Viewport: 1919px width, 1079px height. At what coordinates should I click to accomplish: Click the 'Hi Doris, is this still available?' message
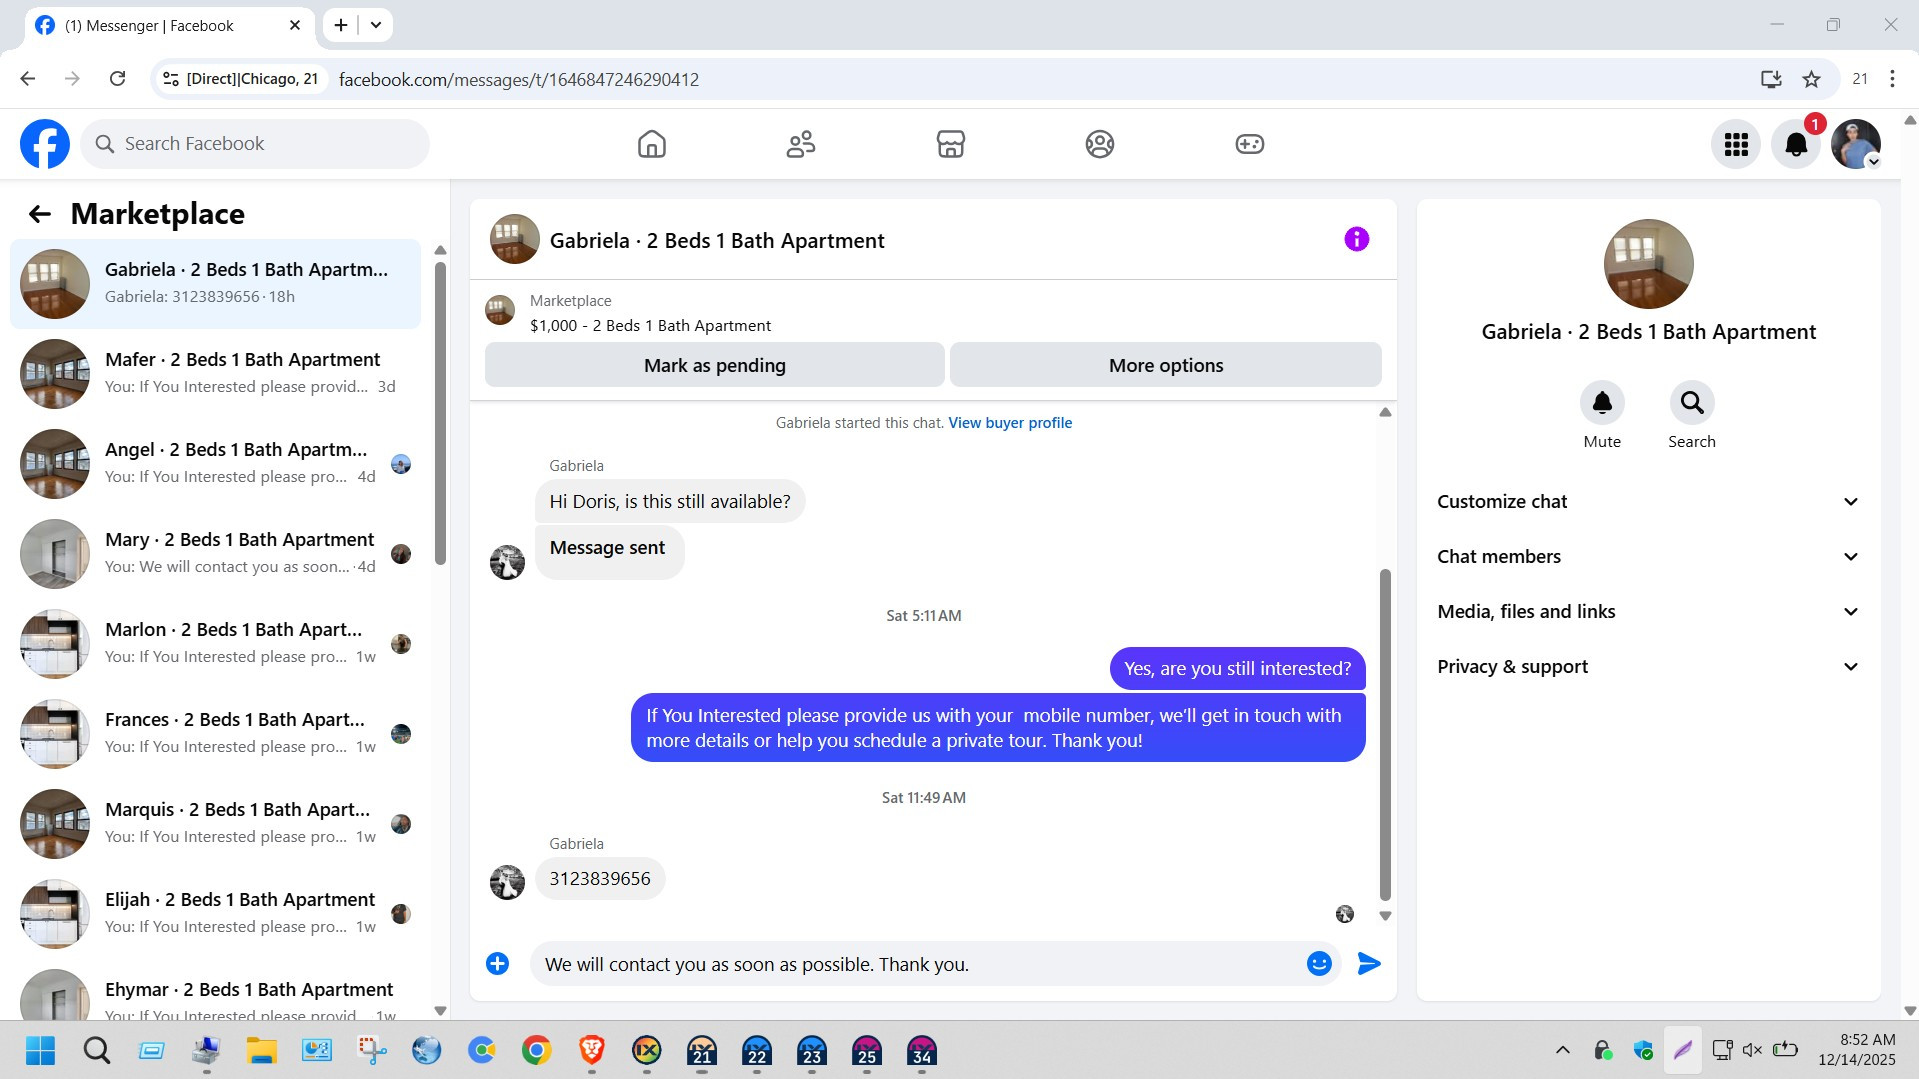pyautogui.click(x=669, y=502)
